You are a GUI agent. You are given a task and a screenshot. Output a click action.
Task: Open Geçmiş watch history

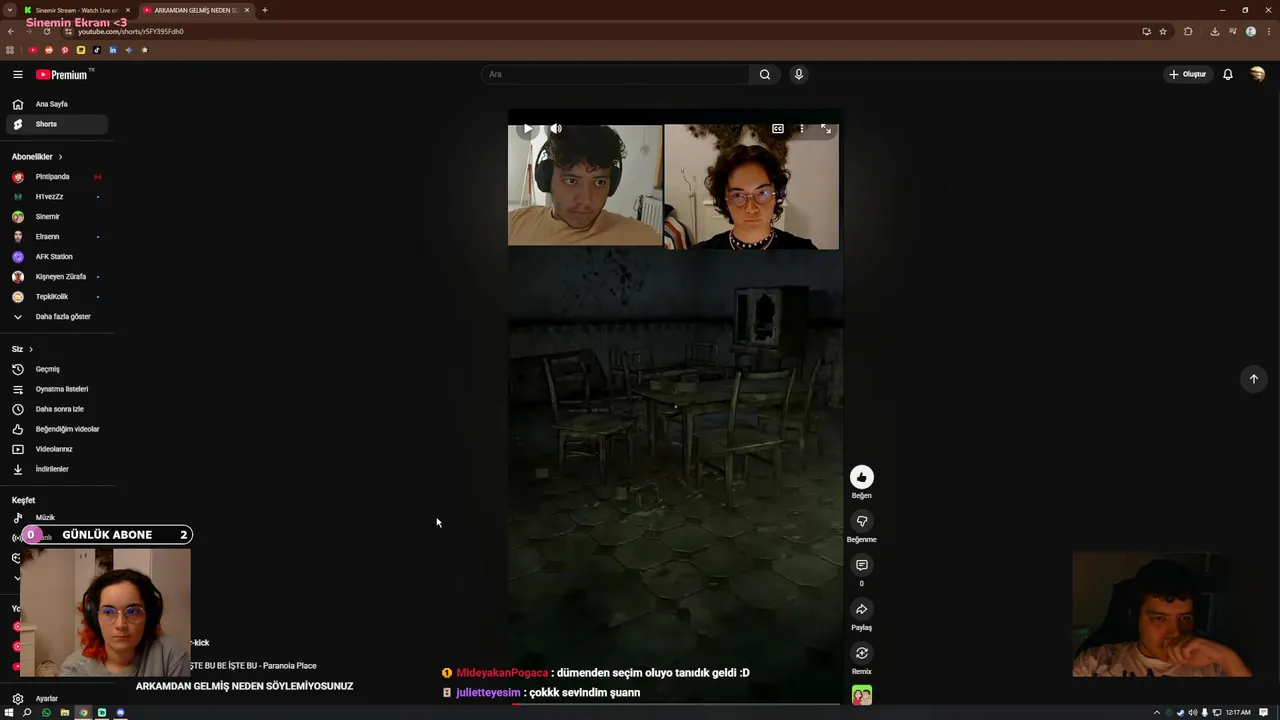[57, 369]
